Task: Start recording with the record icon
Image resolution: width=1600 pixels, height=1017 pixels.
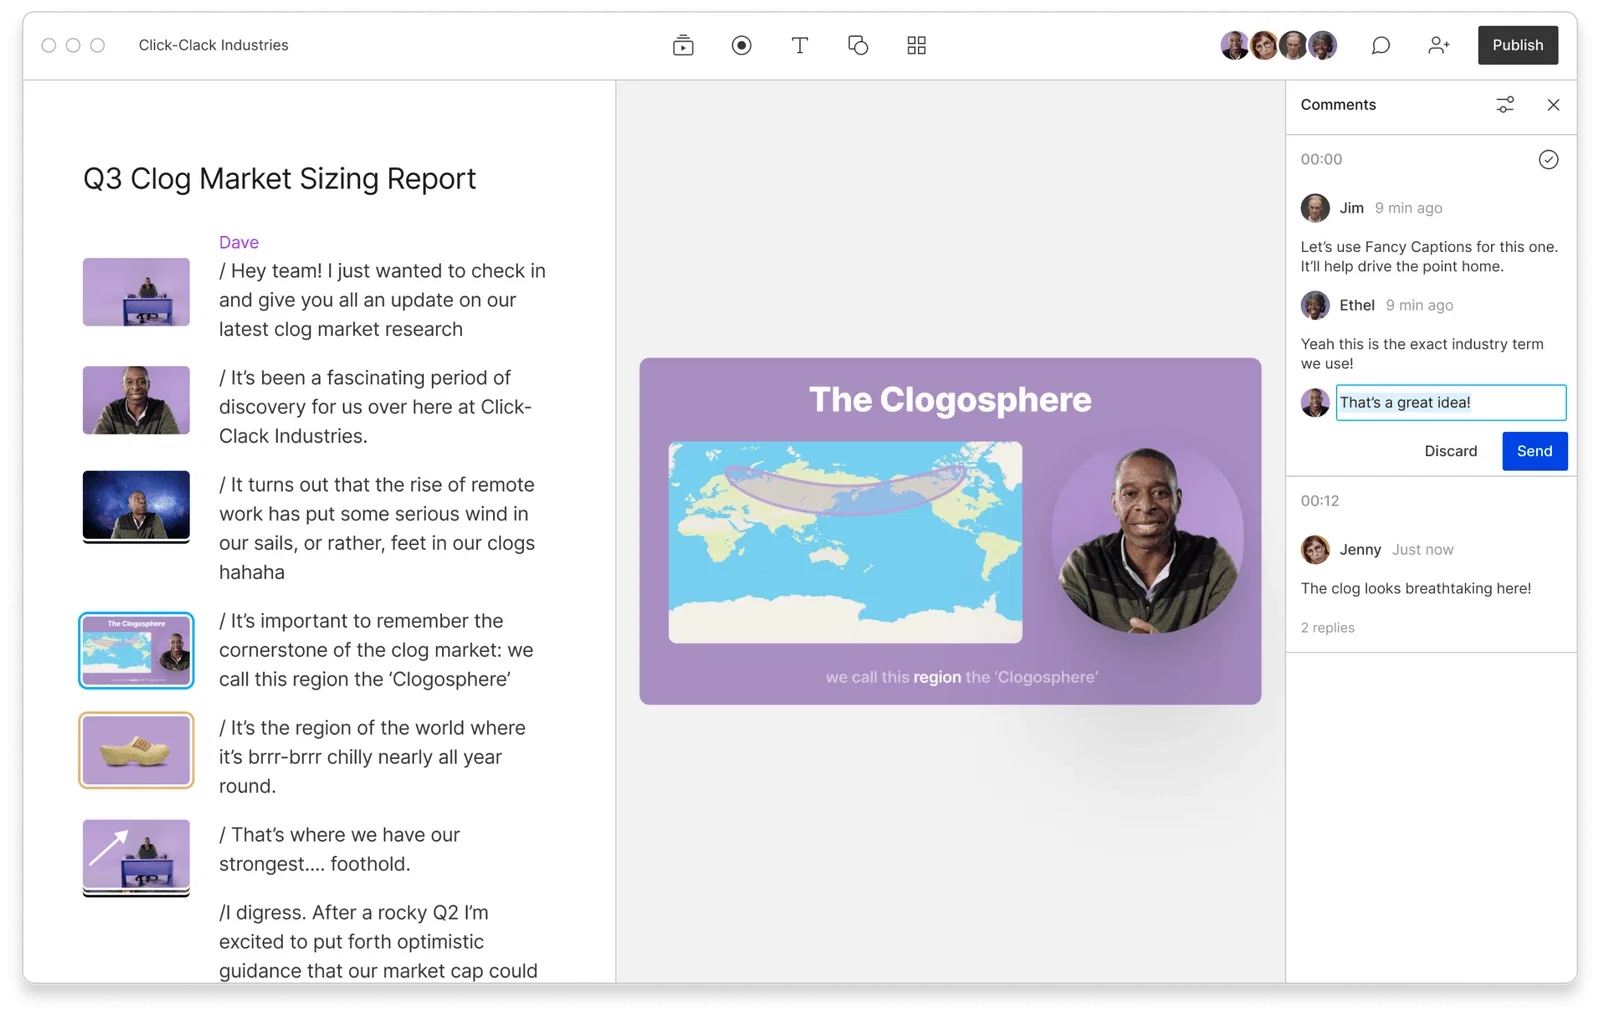Action: pyautogui.click(x=741, y=45)
